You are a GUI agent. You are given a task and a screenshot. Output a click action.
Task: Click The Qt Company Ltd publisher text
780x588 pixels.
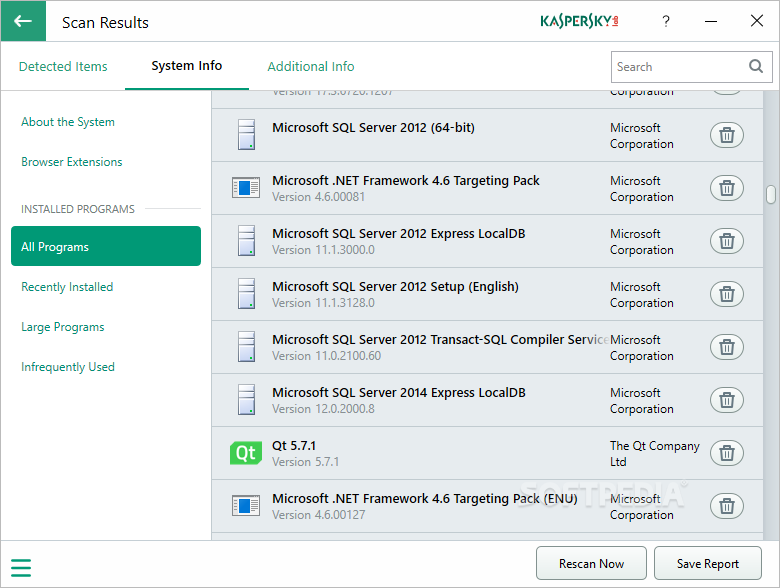pyautogui.click(x=655, y=453)
